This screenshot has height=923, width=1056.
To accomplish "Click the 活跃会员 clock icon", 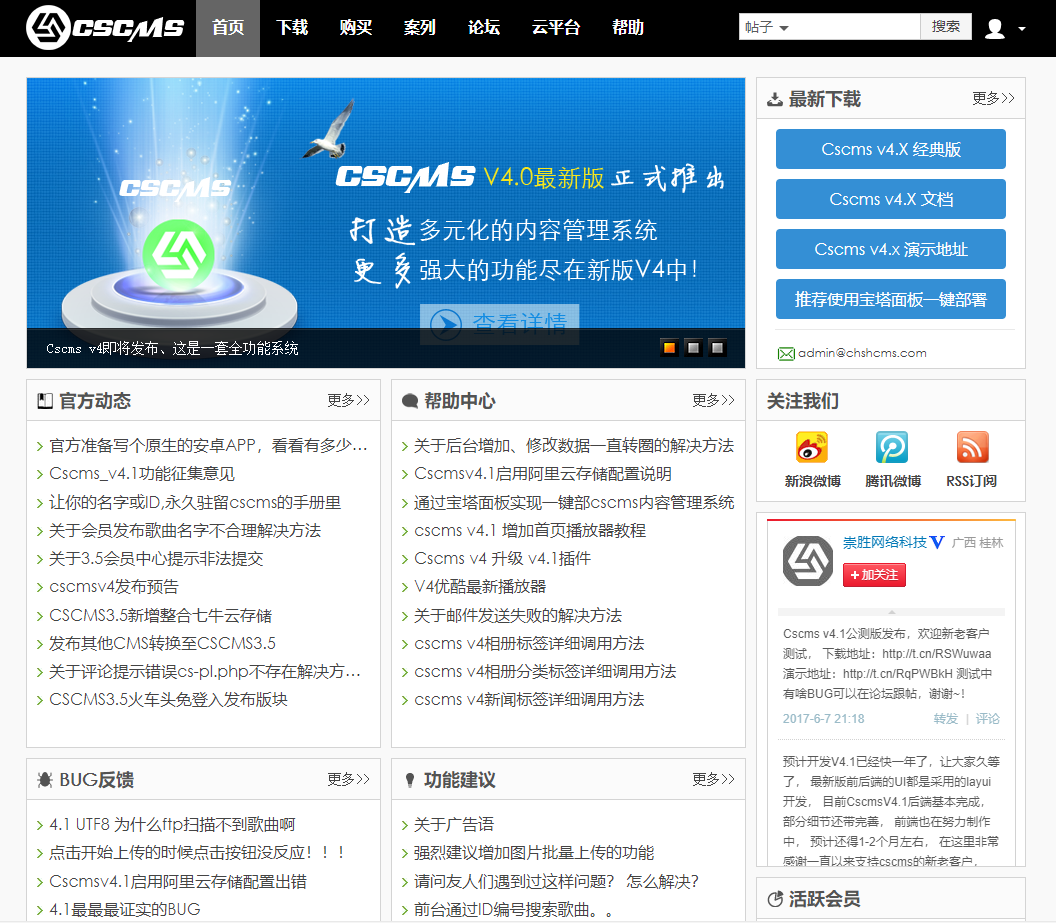I will (x=775, y=899).
